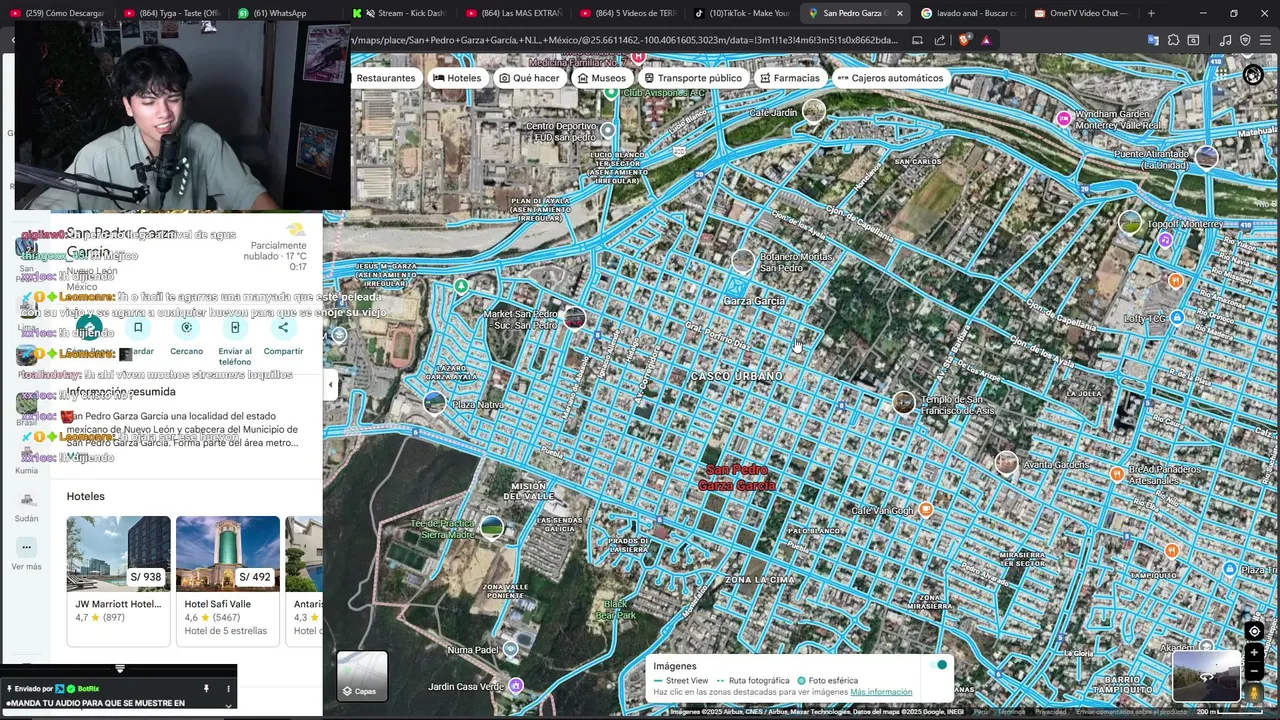Click the browser address bar URL
The height and width of the screenshot is (720, 1280).
tap(625, 40)
